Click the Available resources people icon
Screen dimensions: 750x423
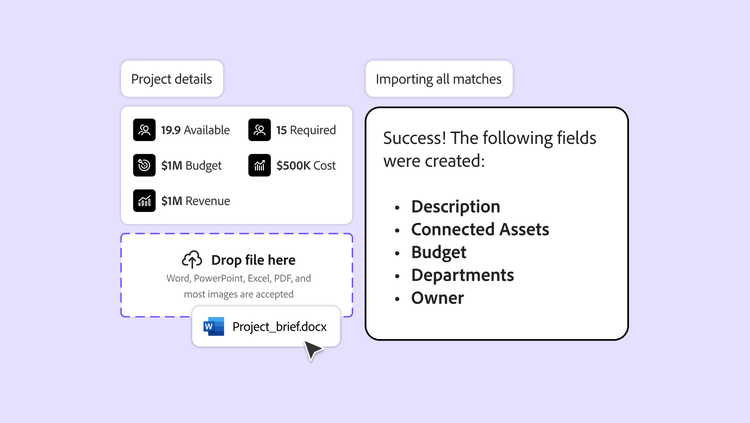[145, 130]
